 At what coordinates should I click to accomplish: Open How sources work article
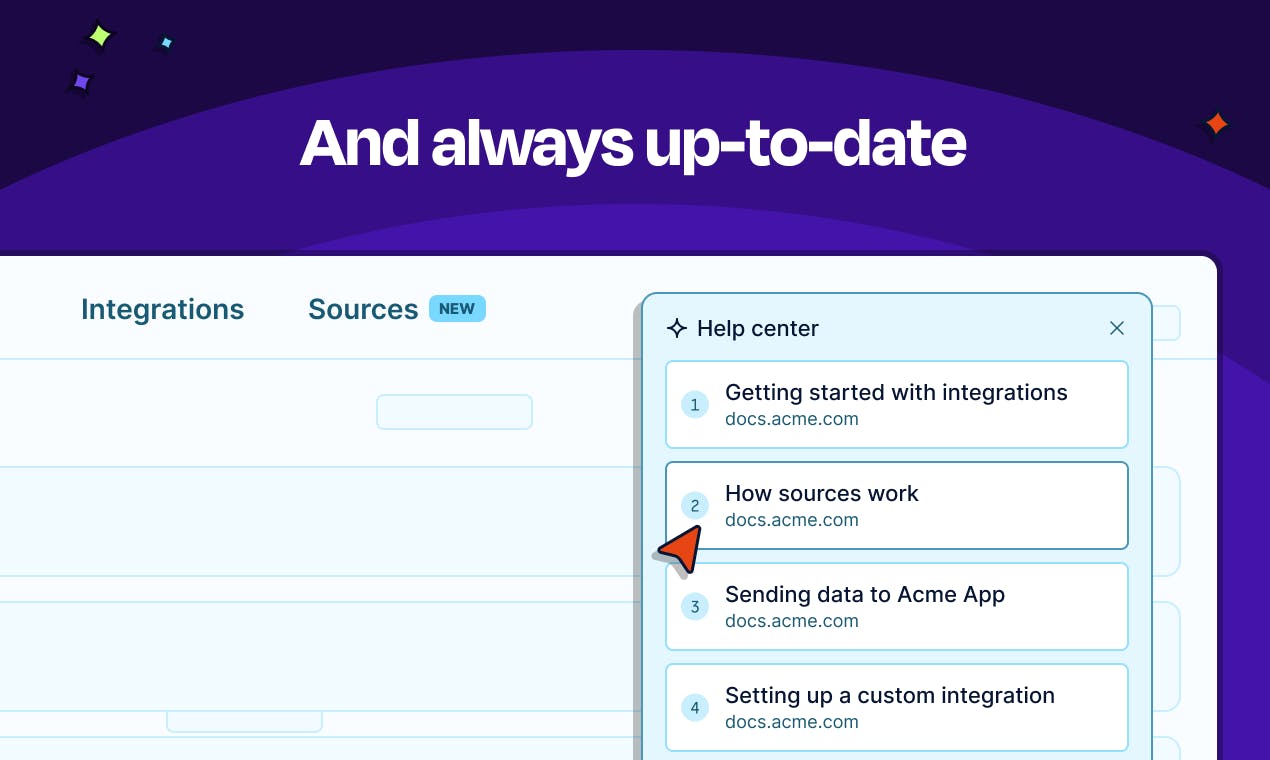pyautogui.click(x=897, y=505)
